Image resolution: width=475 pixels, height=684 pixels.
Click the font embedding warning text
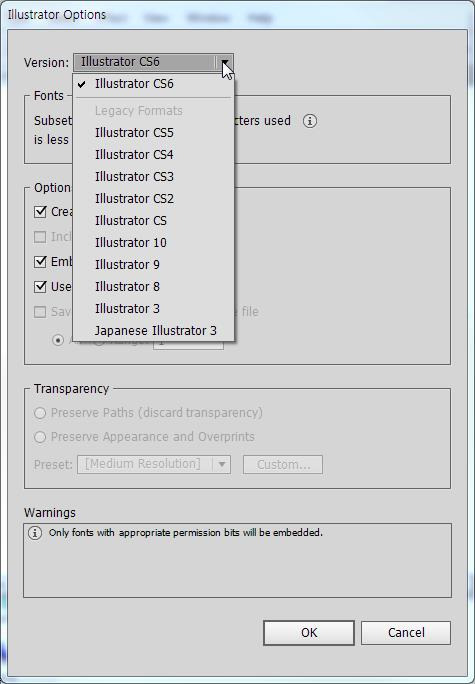tap(186, 533)
